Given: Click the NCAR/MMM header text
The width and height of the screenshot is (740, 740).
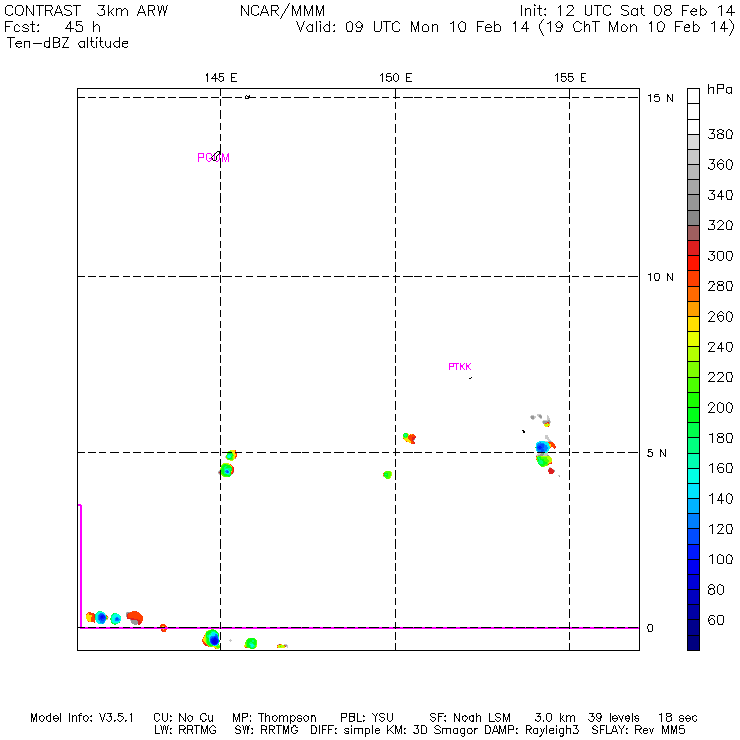Looking at the screenshot, I should click(x=282, y=11).
